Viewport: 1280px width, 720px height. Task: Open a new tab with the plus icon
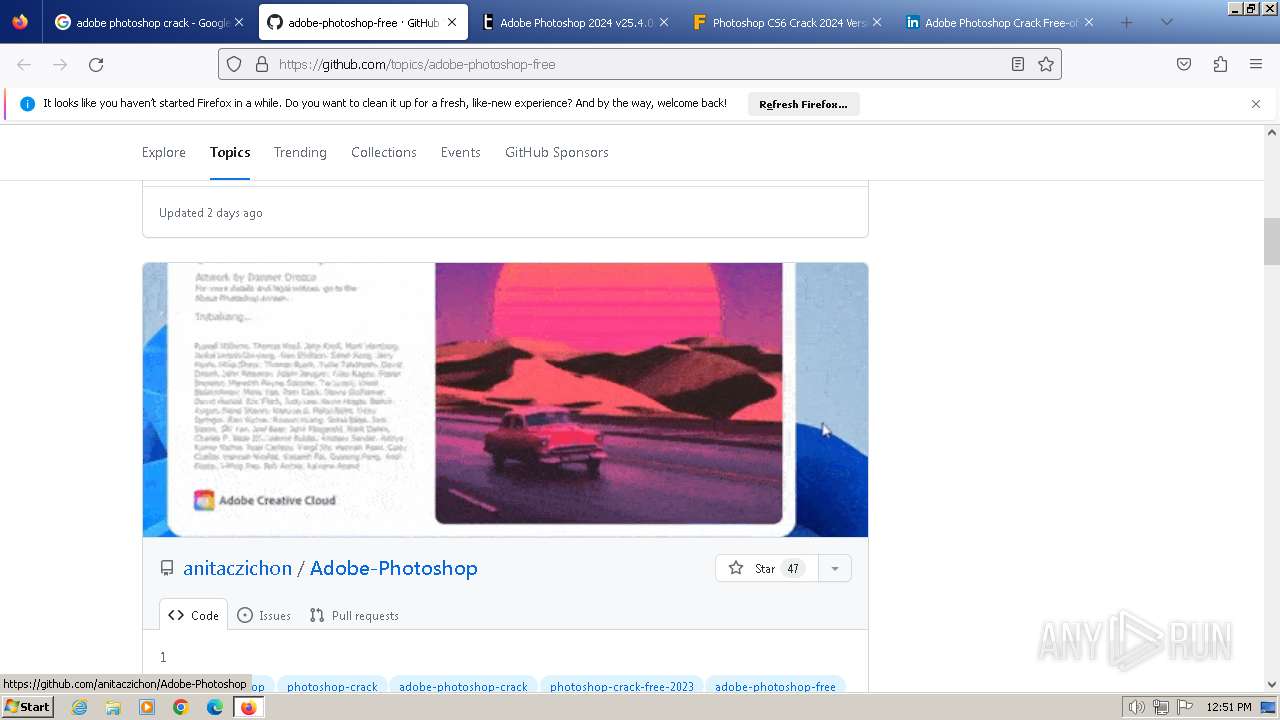(x=1127, y=22)
